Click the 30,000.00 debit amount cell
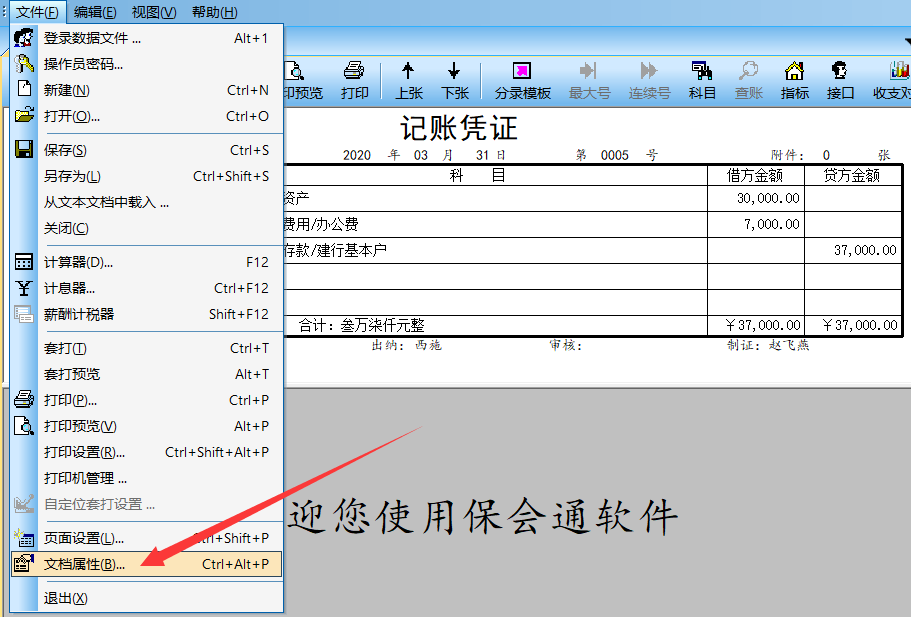This screenshot has width=911, height=617. (x=755, y=198)
